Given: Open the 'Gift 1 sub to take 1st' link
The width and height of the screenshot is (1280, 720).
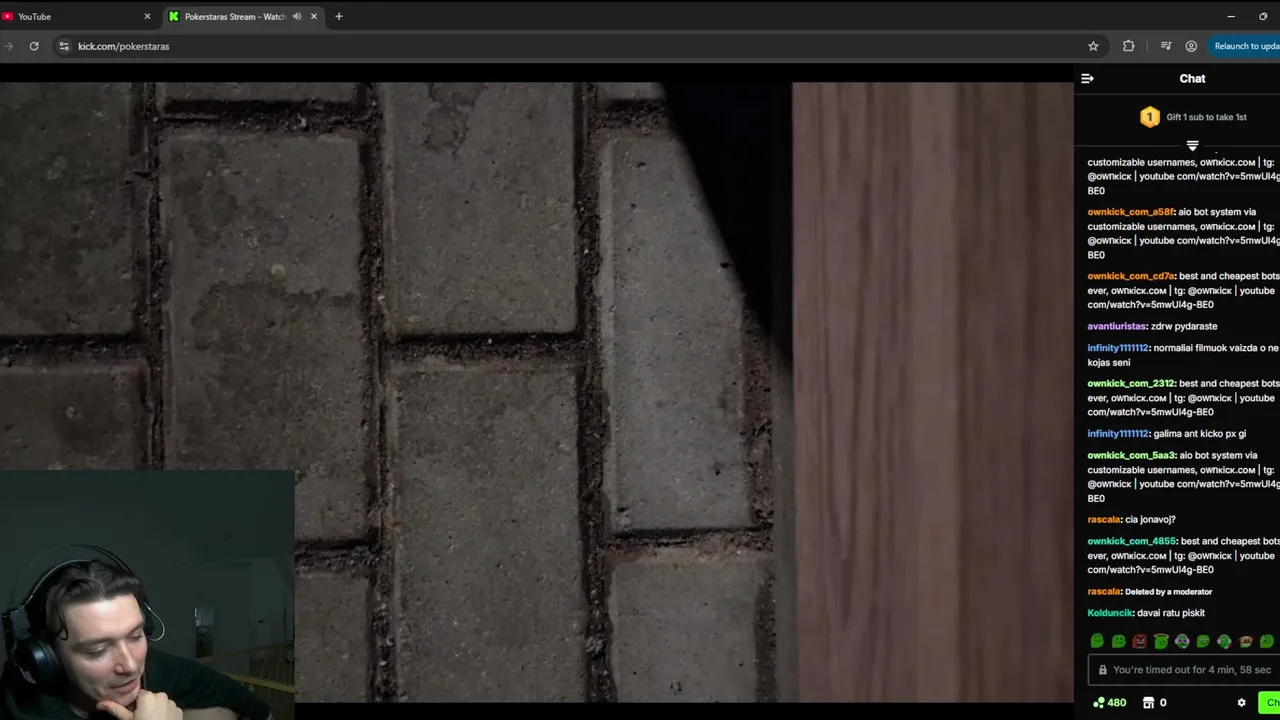Looking at the screenshot, I should [1206, 117].
